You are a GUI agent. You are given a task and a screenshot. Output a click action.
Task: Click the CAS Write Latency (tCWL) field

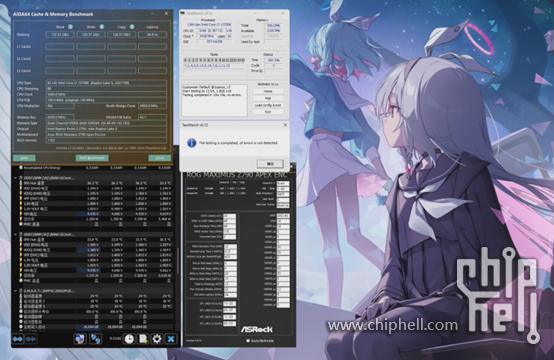(230, 295)
